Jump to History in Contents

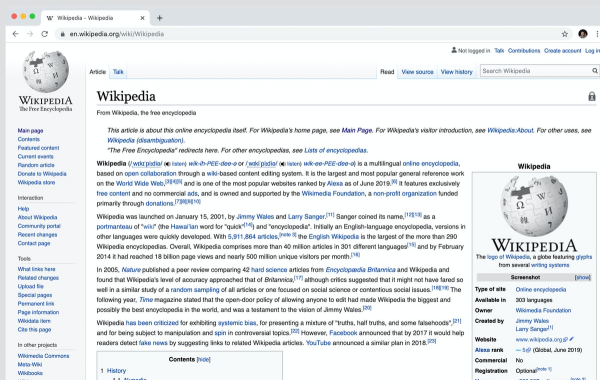116,370
